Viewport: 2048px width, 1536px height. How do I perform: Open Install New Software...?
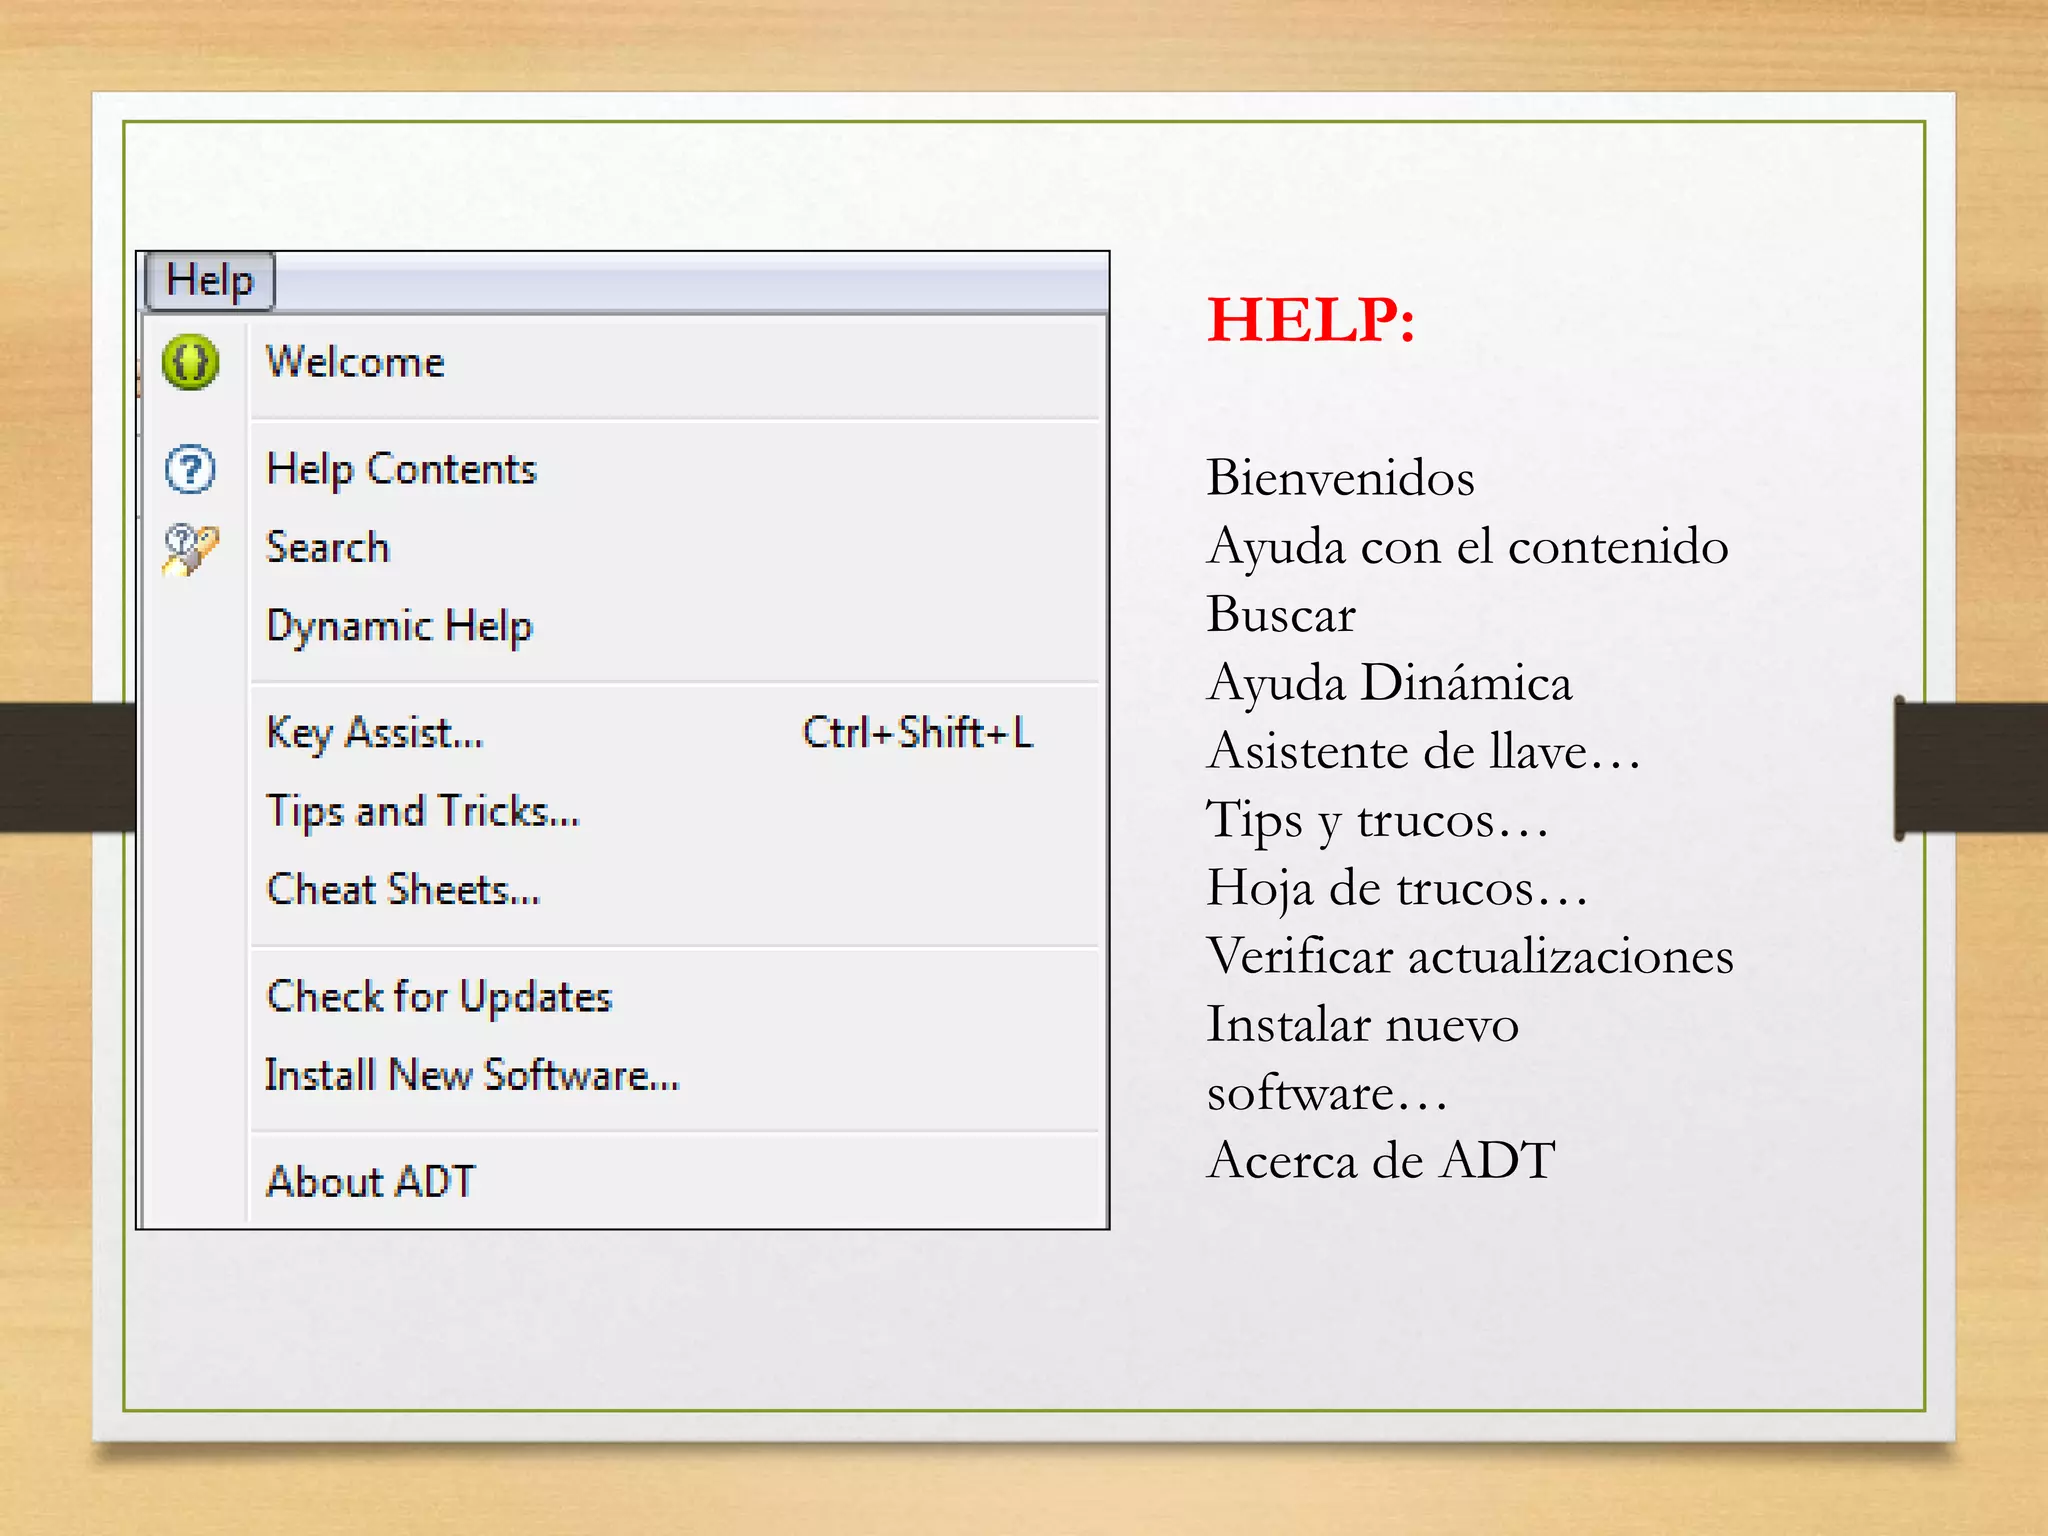471,1075
